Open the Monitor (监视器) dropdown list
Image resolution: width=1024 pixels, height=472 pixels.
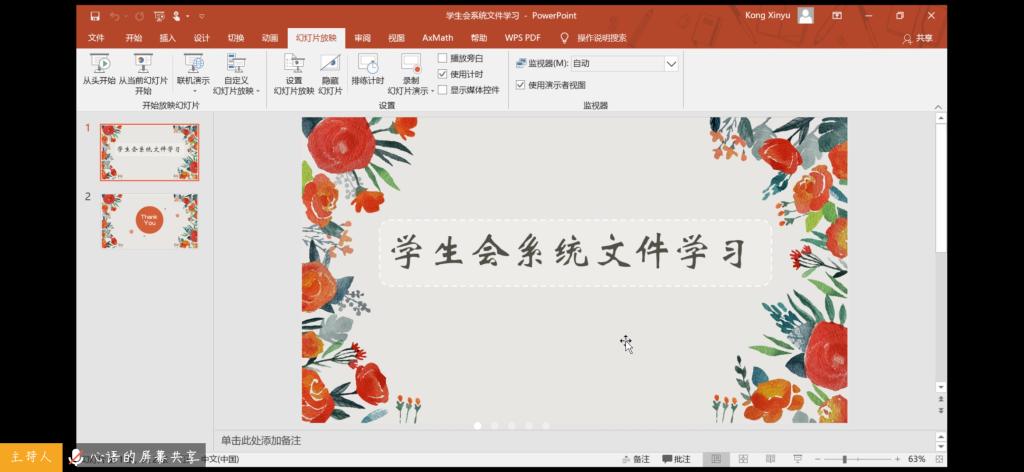pyautogui.click(x=671, y=63)
